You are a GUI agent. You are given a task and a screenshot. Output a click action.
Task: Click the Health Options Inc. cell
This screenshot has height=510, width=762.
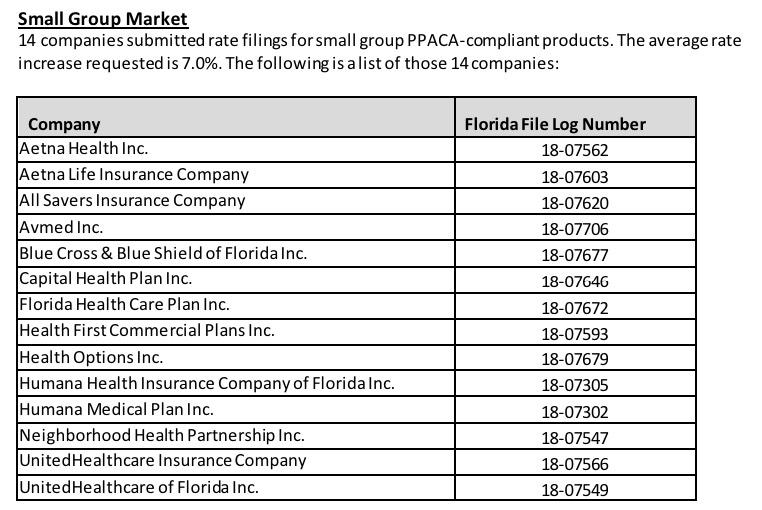tap(91, 357)
